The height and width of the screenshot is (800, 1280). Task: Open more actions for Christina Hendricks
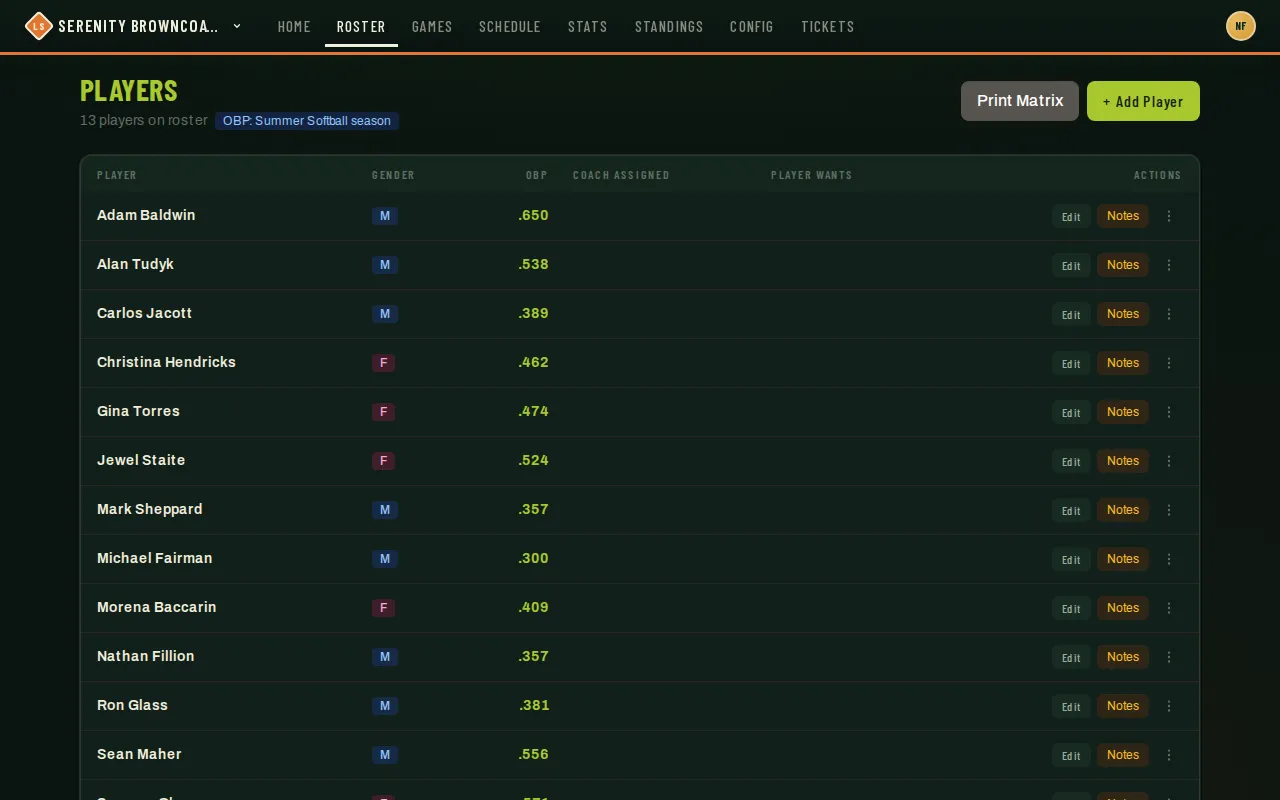point(1169,363)
